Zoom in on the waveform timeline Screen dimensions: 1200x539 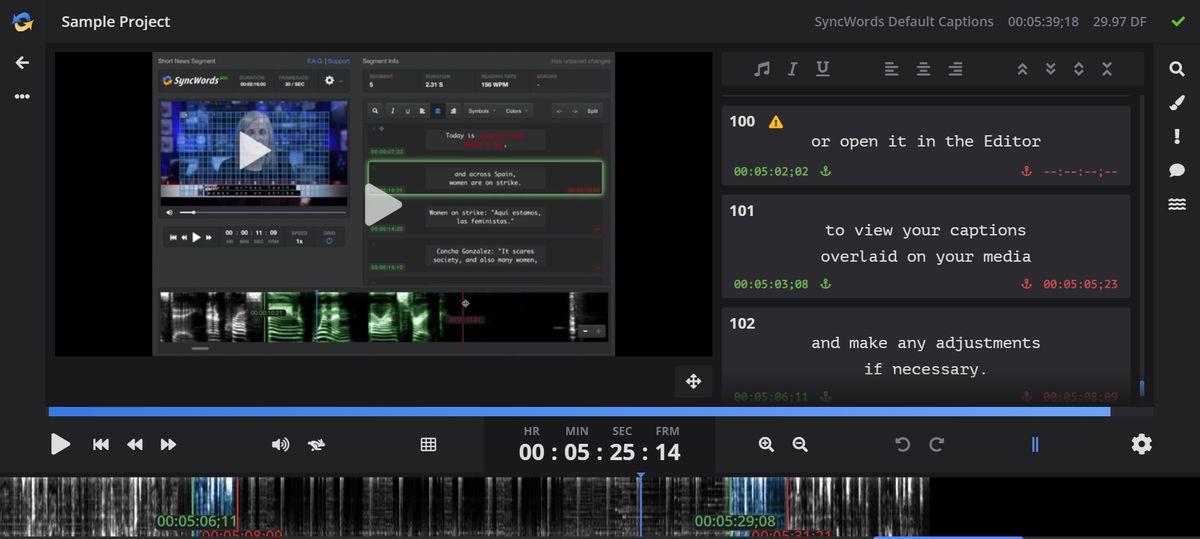coord(766,445)
